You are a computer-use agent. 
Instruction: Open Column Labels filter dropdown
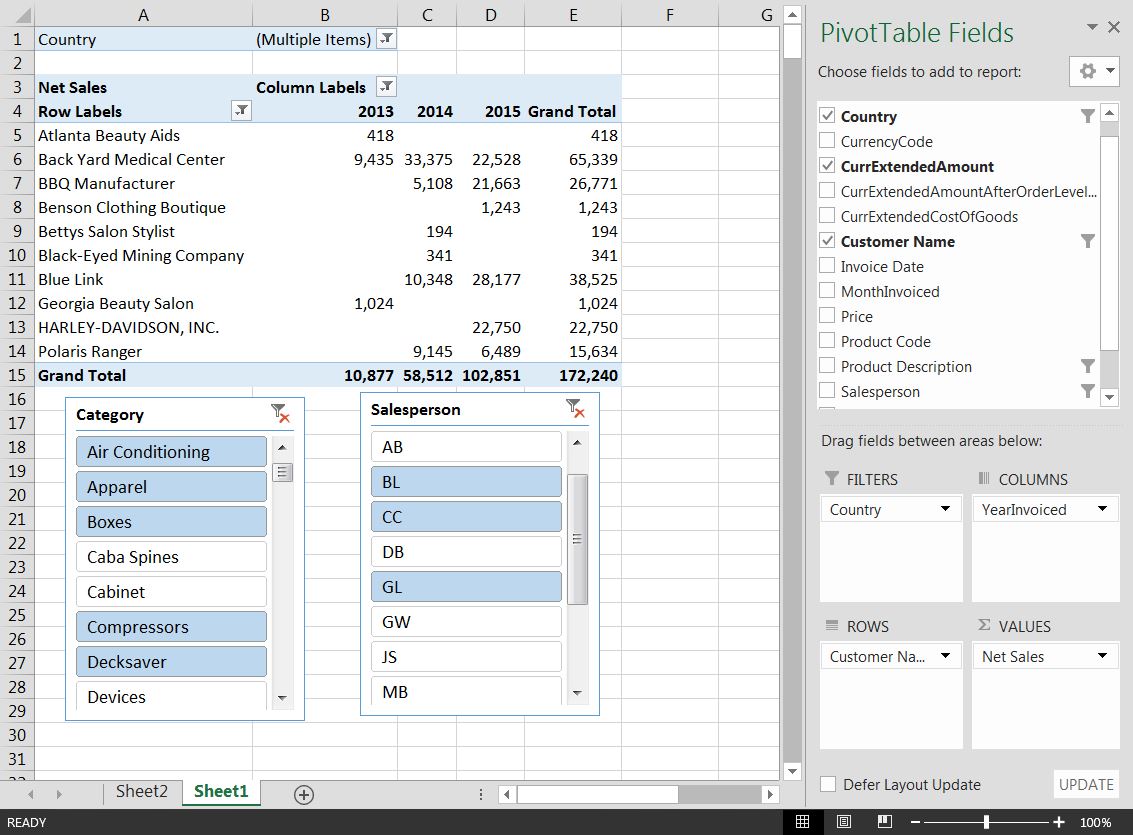point(386,87)
